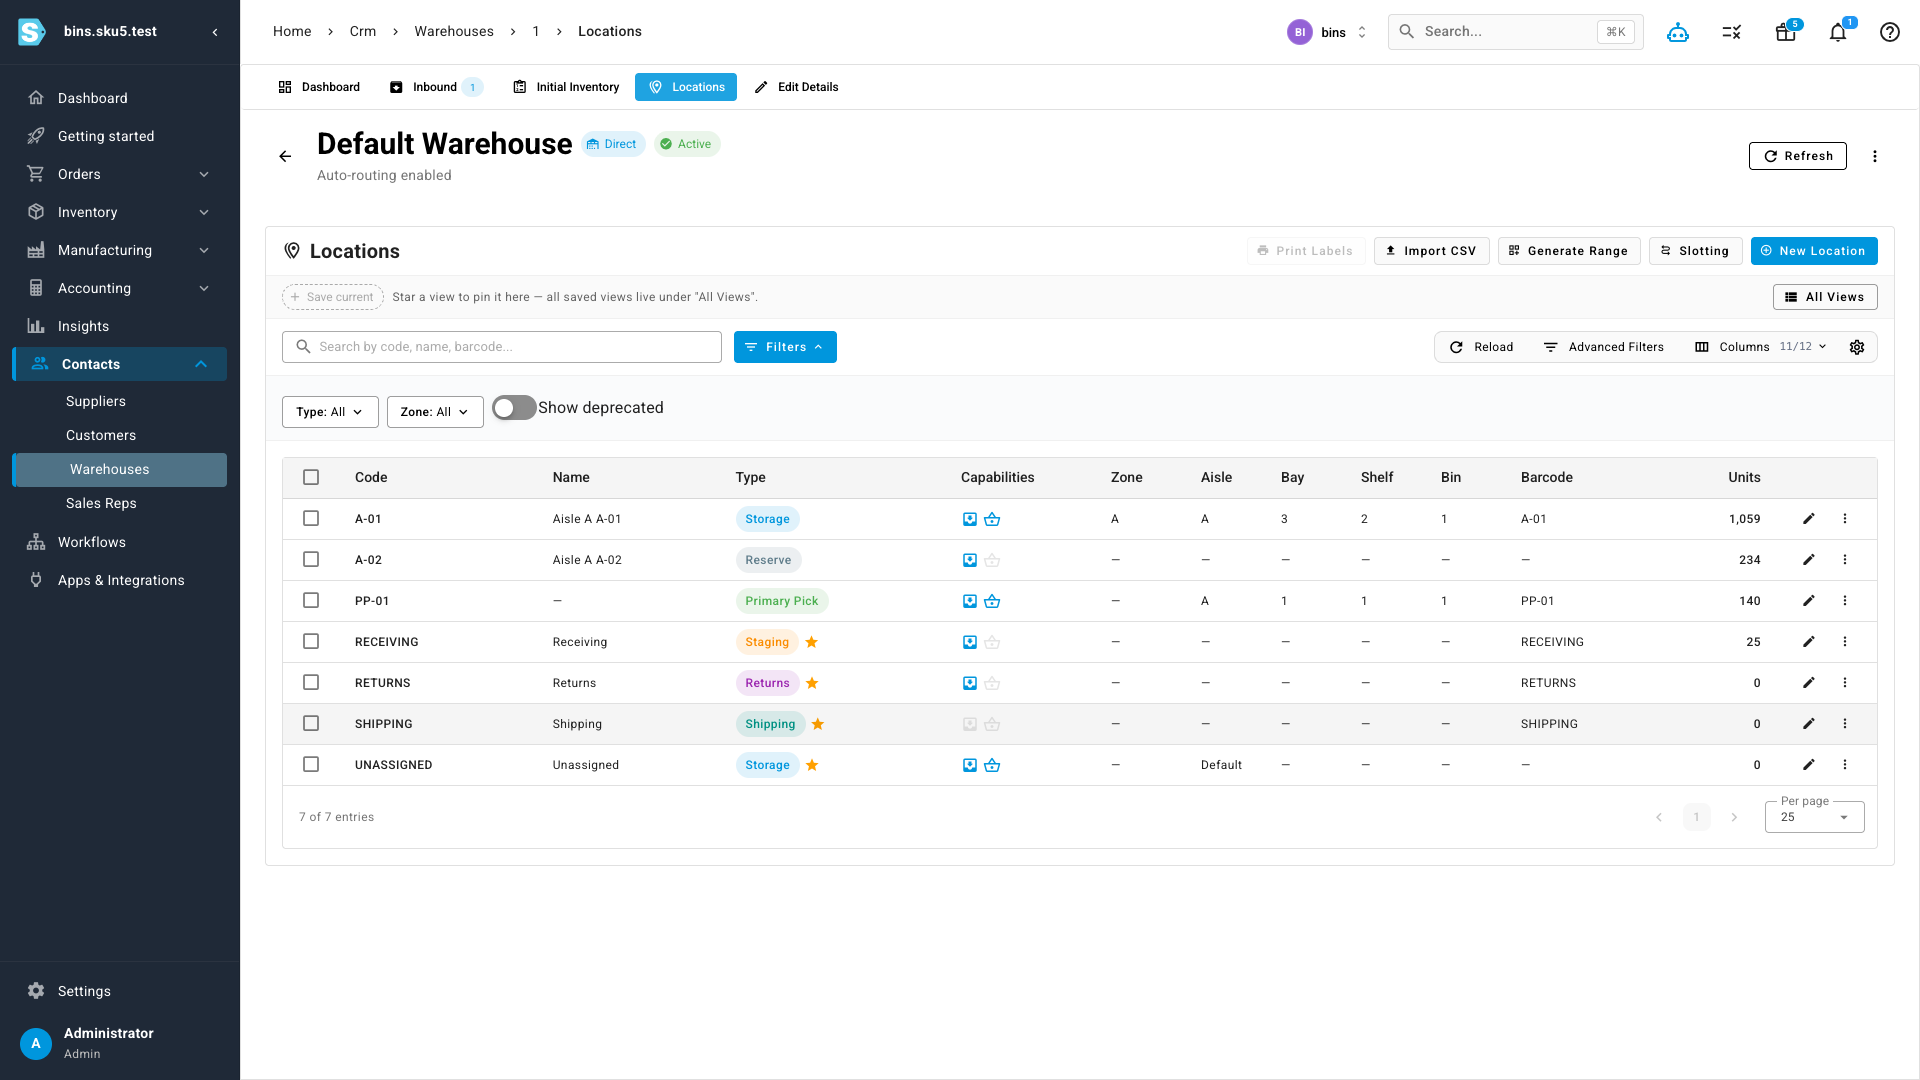Click the Slotting button
This screenshot has width=1920, height=1080.
pos(1696,251)
